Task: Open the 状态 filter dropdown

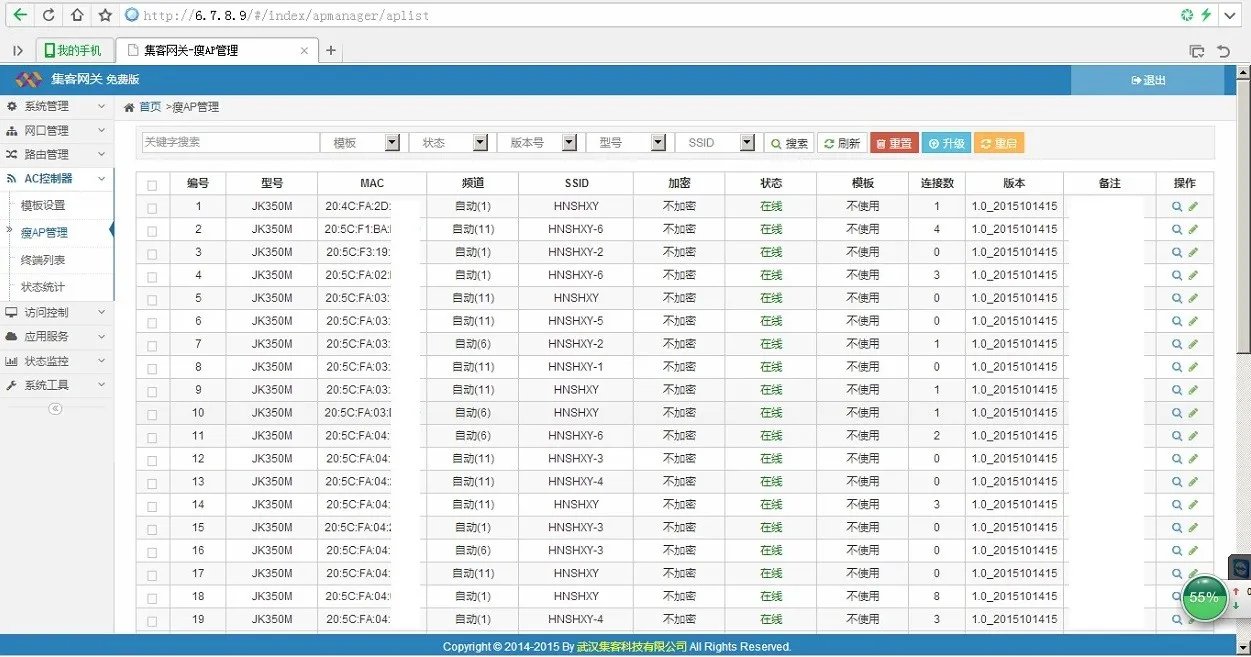Action: 452,143
